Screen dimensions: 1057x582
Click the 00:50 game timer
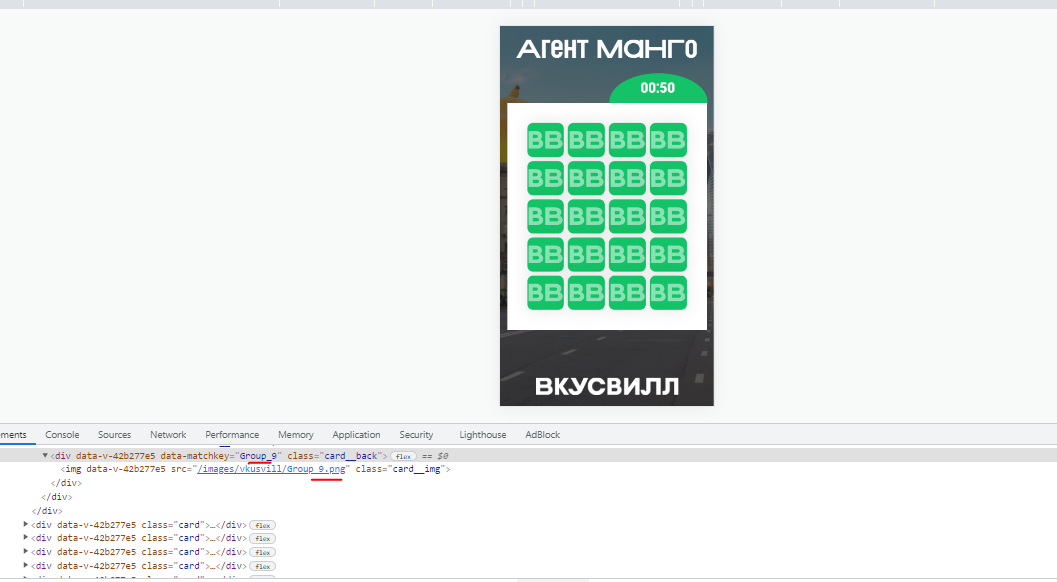click(657, 88)
